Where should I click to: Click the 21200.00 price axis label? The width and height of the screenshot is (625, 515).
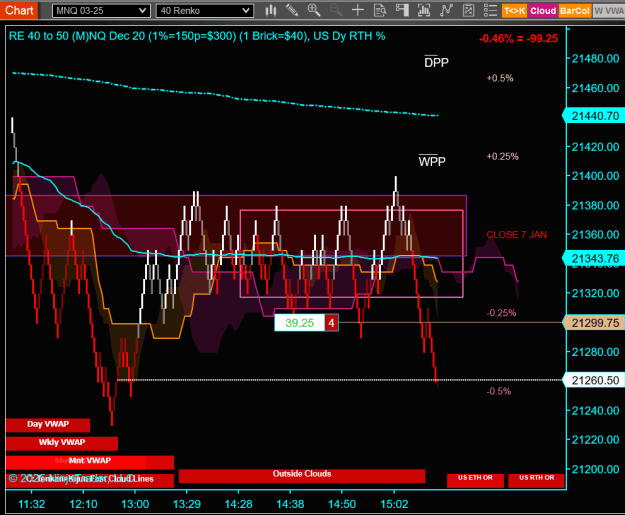(x=596, y=469)
